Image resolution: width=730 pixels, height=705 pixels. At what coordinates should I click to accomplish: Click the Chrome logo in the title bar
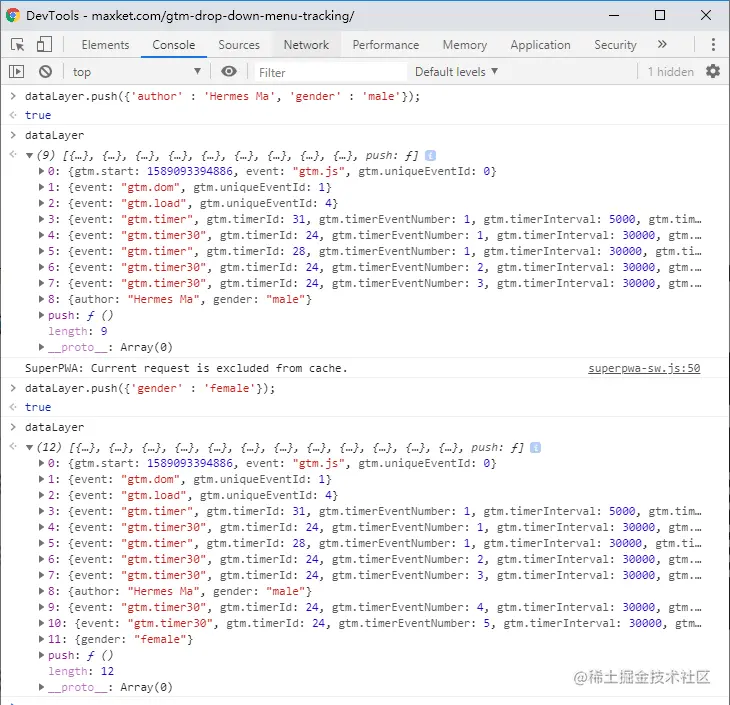(13, 15)
